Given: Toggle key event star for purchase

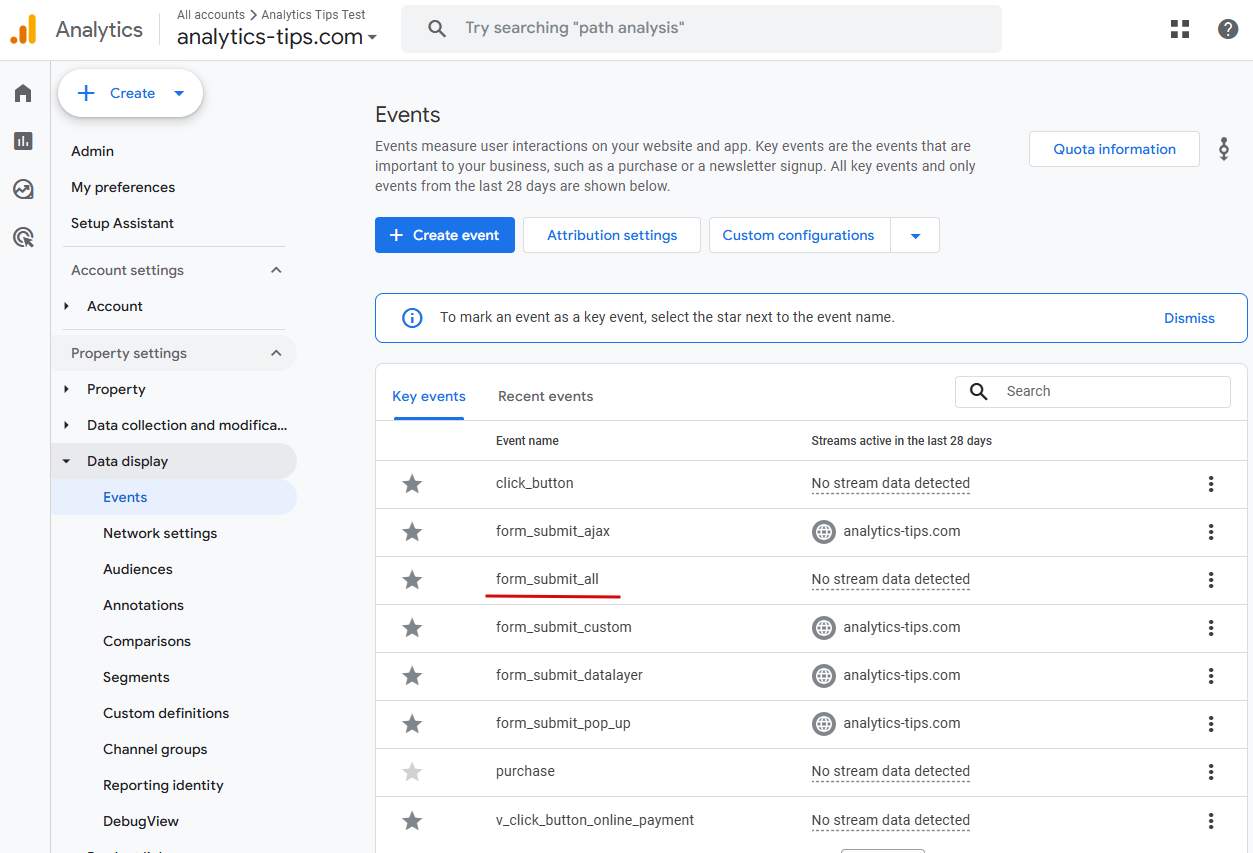Looking at the screenshot, I should (x=412, y=772).
